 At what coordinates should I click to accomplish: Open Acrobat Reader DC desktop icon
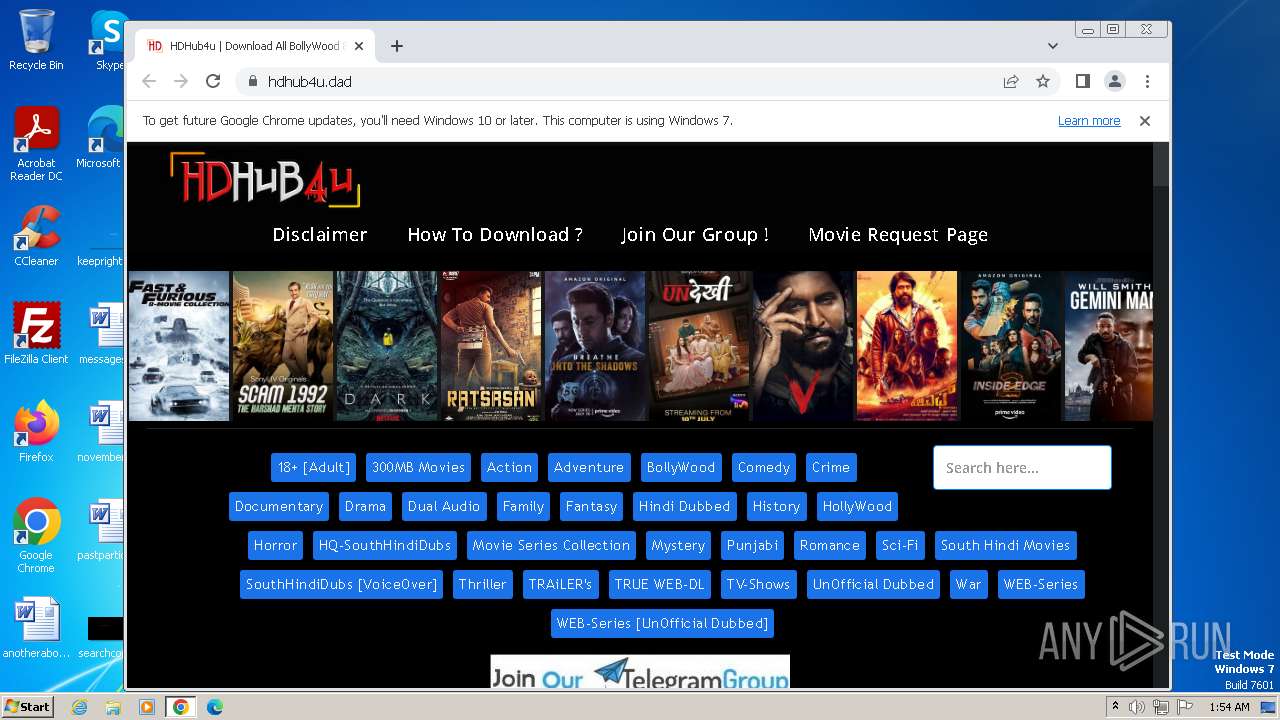(x=36, y=145)
